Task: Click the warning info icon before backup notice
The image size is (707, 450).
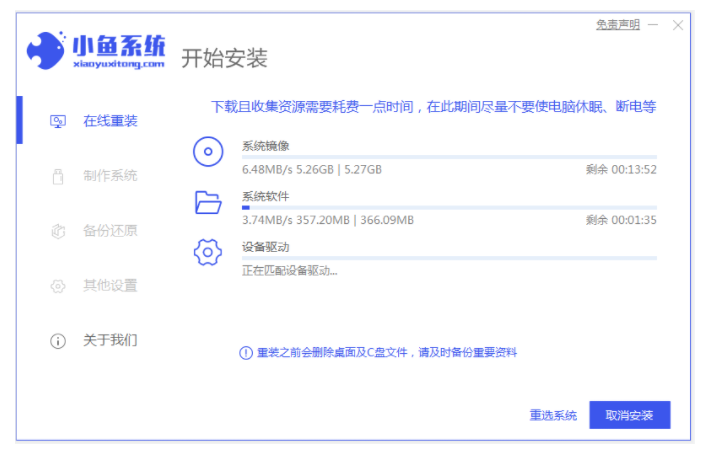Action: pos(246,353)
